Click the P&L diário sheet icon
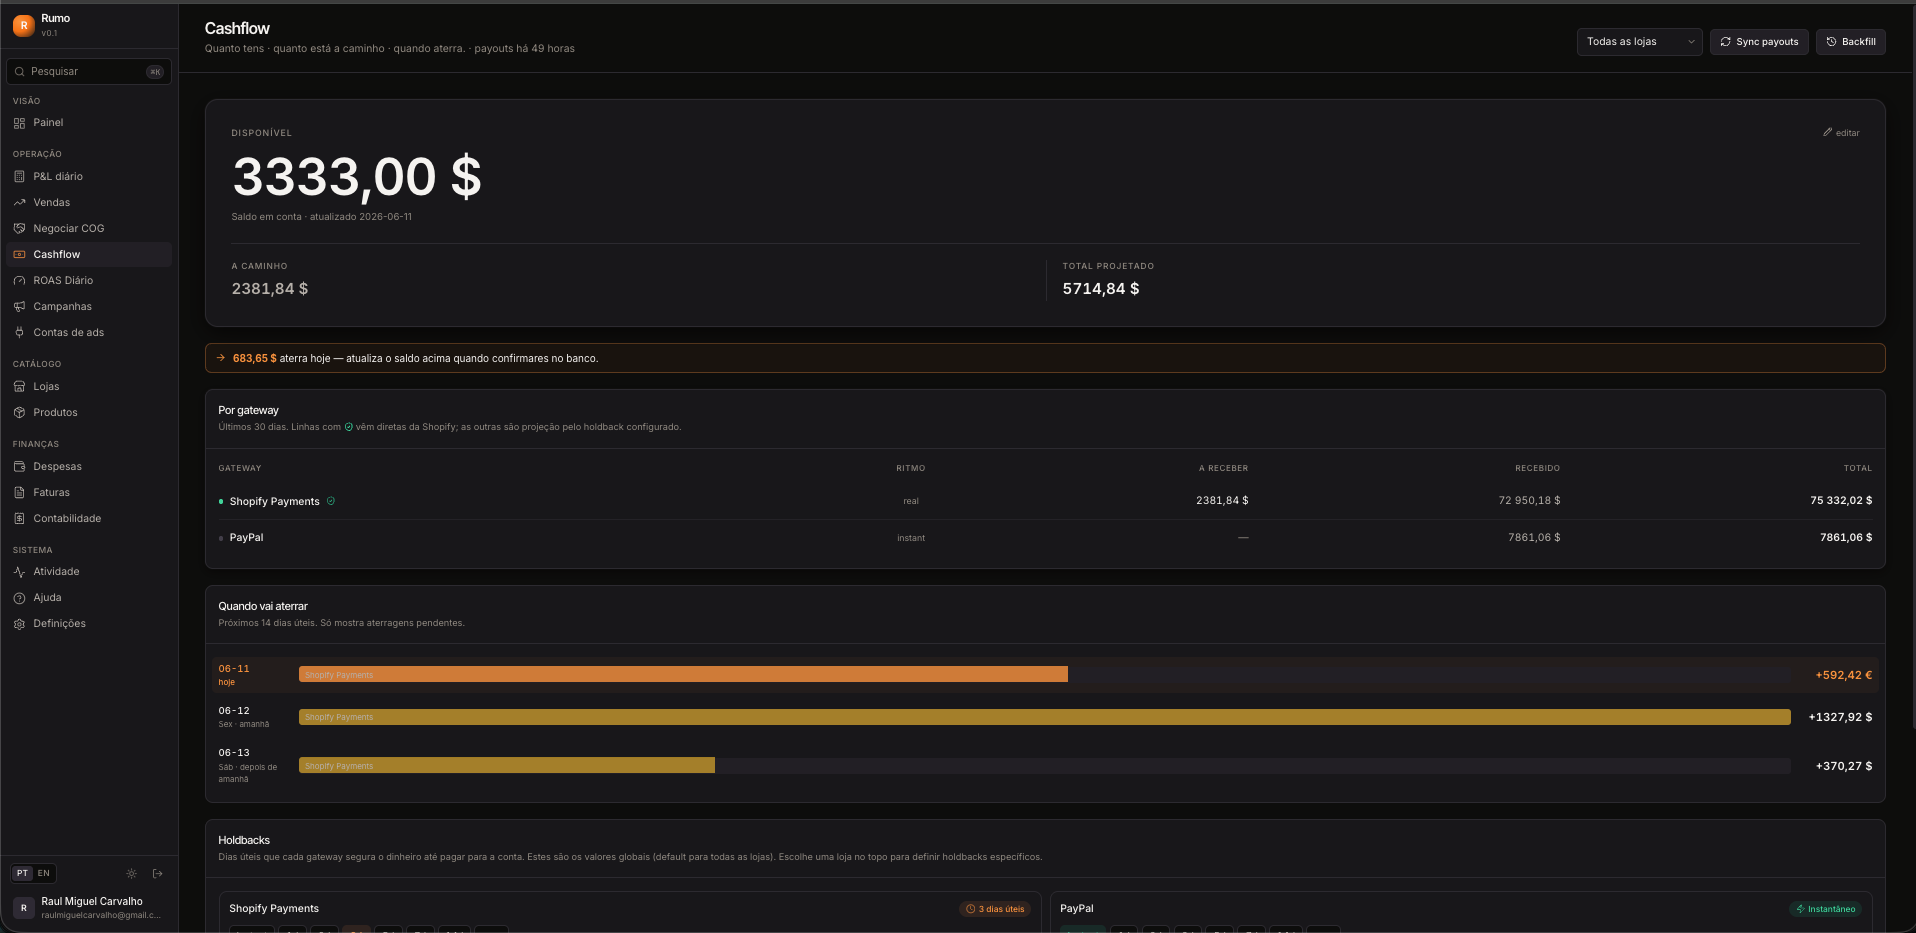The height and width of the screenshot is (933, 1916). (19, 177)
